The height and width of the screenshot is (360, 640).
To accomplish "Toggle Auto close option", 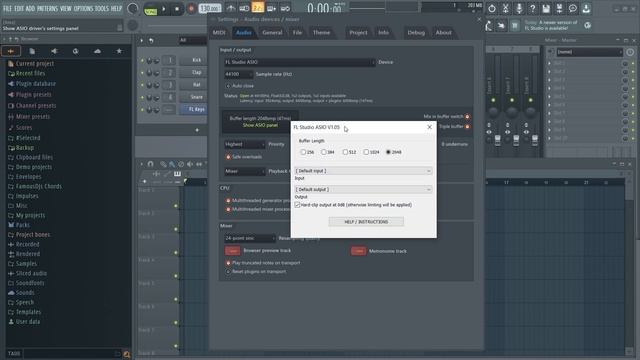I will pyautogui.click(x=228, y=86).
